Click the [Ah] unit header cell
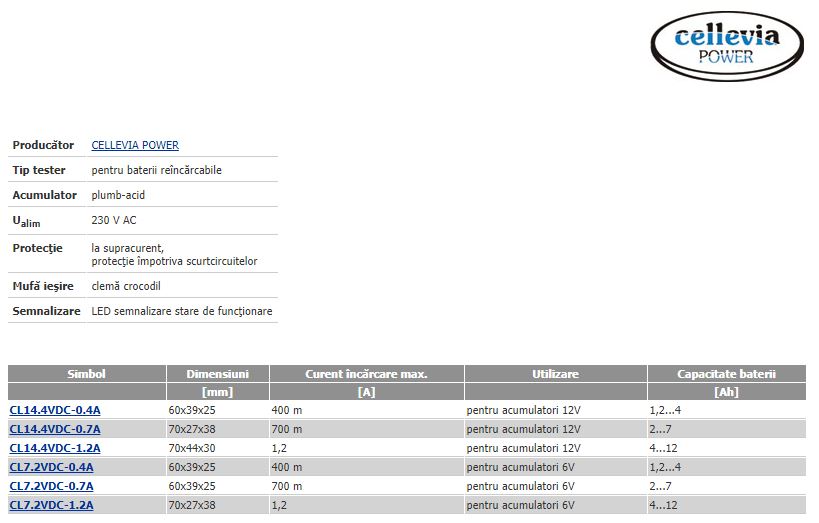This screenshot has width=819, height=523. (x=727, y=392)
